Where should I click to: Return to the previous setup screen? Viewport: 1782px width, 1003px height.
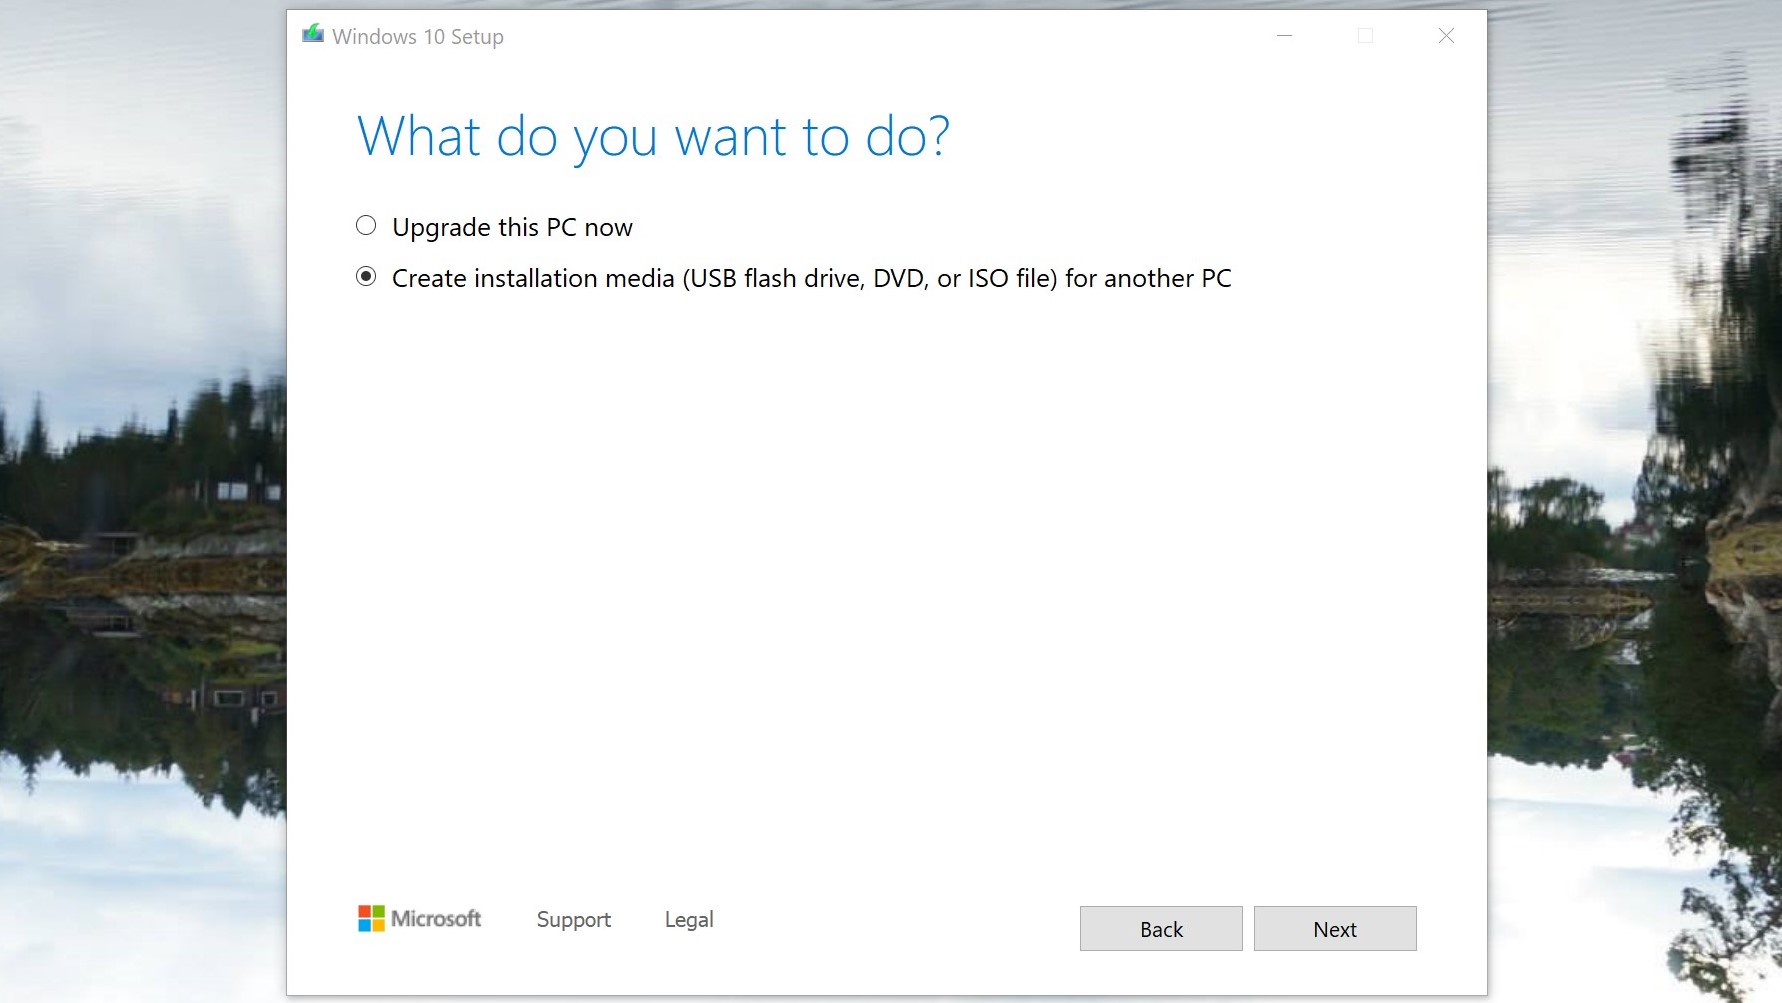[x=1160, y=928]
